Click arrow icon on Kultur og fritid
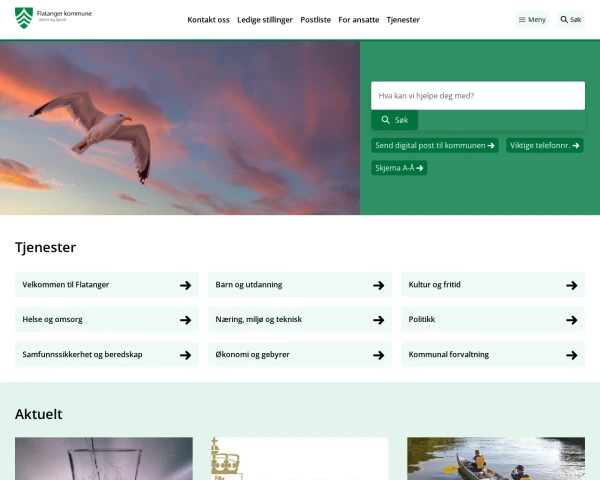 click(571, 285)
